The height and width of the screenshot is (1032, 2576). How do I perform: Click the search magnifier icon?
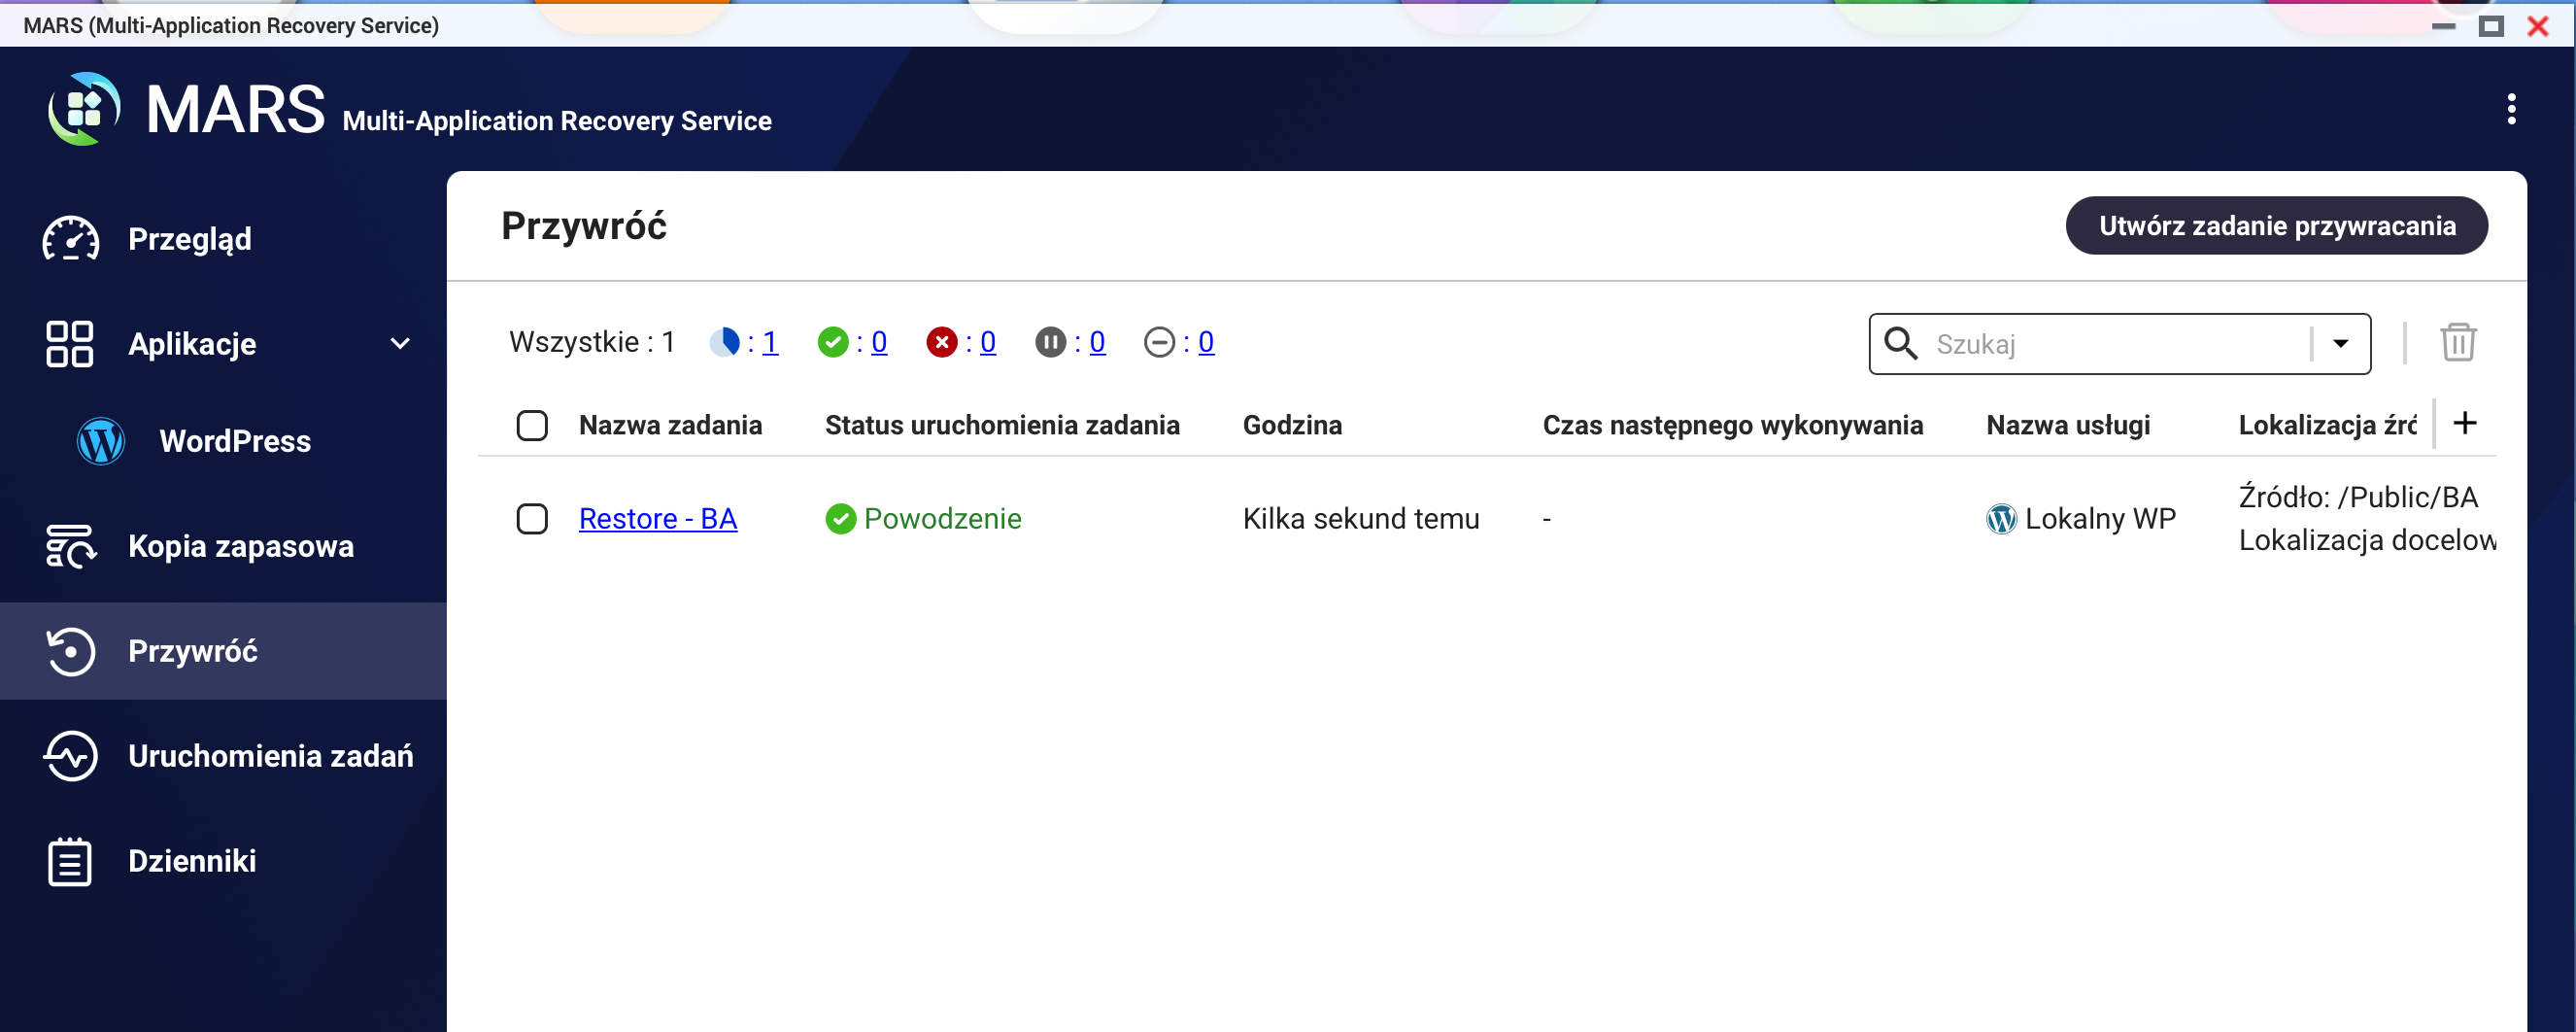click(1900, 344)
